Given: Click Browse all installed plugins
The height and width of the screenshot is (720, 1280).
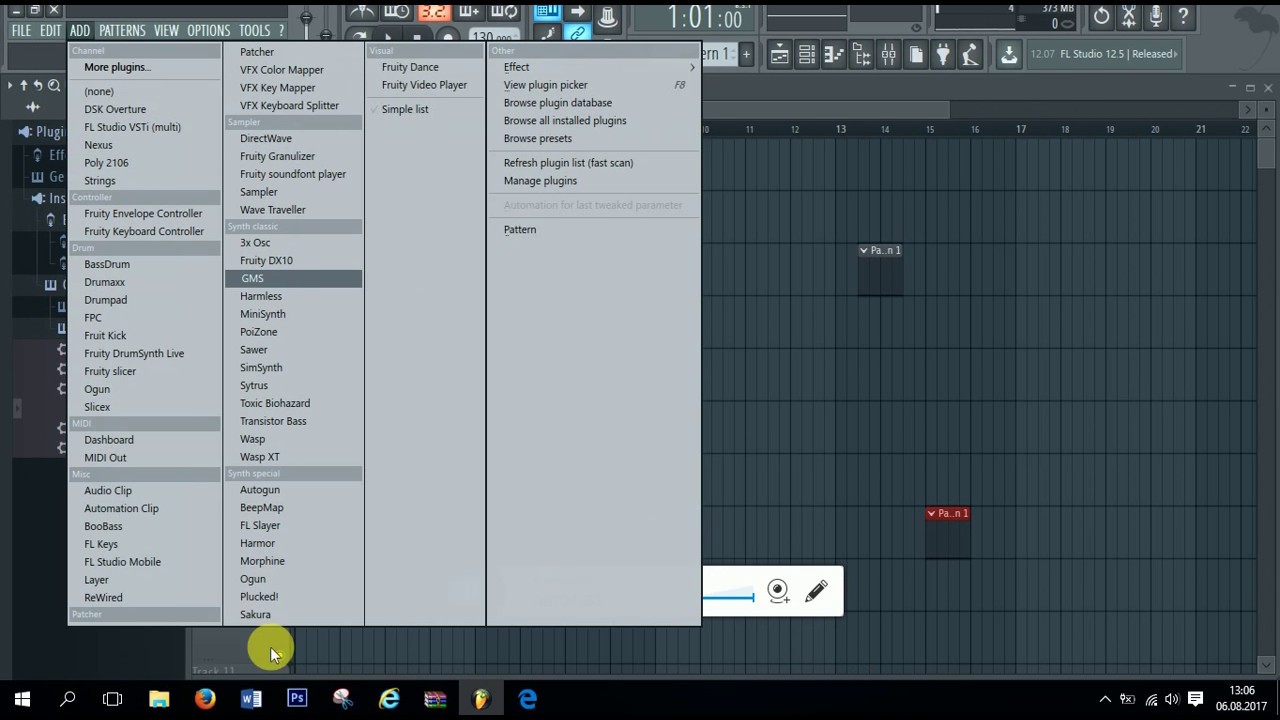Looking at the screenshot, I should pos(565,121).
